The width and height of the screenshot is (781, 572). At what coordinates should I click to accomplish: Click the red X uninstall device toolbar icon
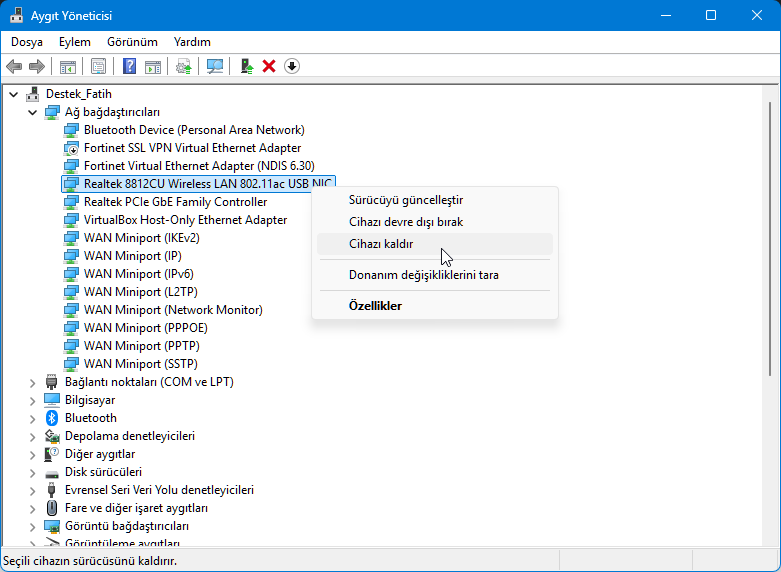pyautogui.click(x=269, y=66)
